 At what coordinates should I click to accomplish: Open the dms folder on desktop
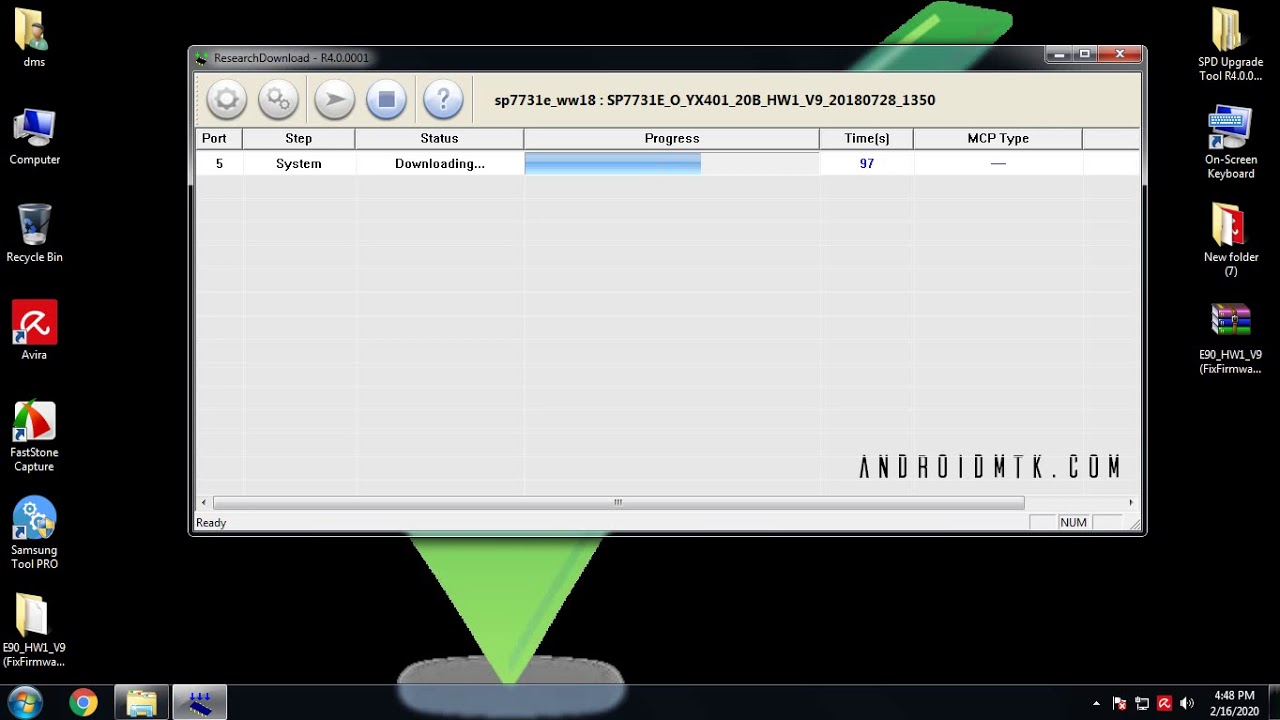[34, 38]
